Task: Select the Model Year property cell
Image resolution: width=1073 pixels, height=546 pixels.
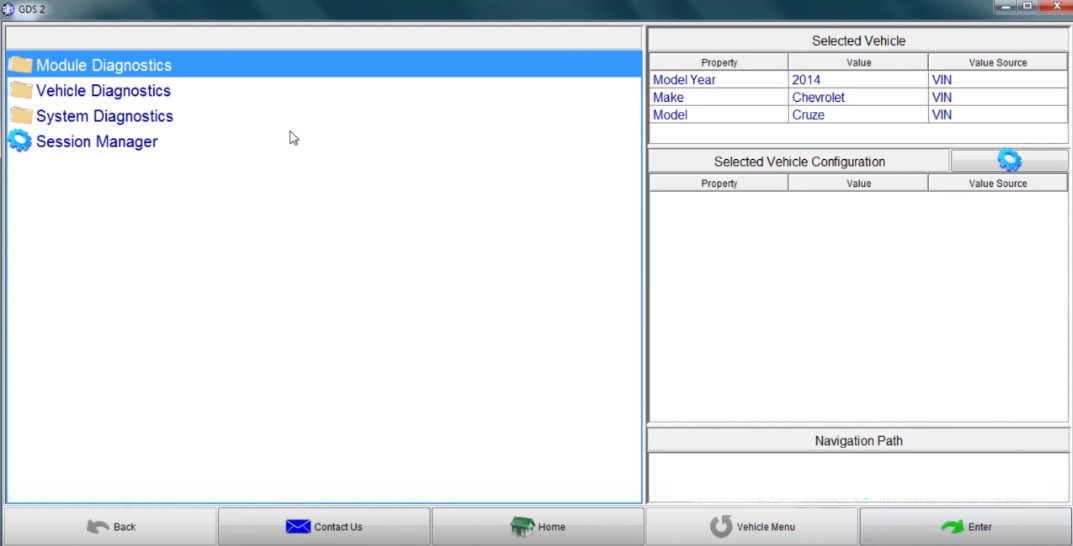Action: tap(719, 79)
